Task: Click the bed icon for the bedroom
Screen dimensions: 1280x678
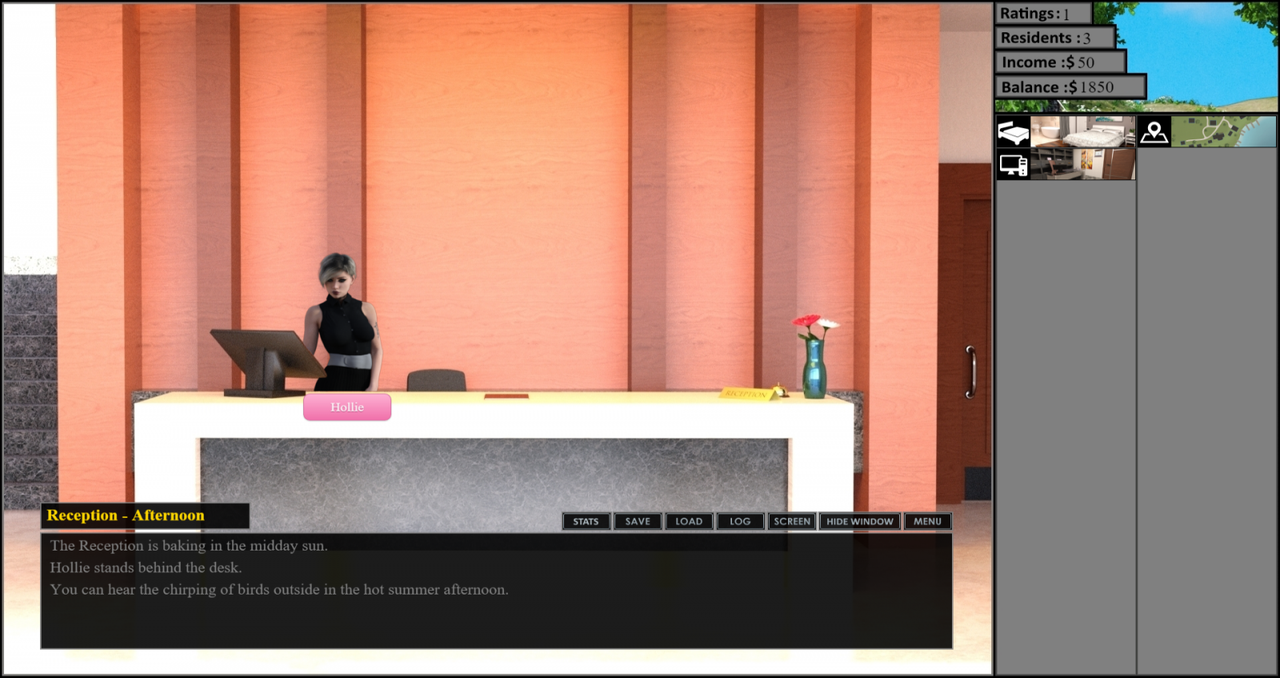Action: [x=1013, y=132]
